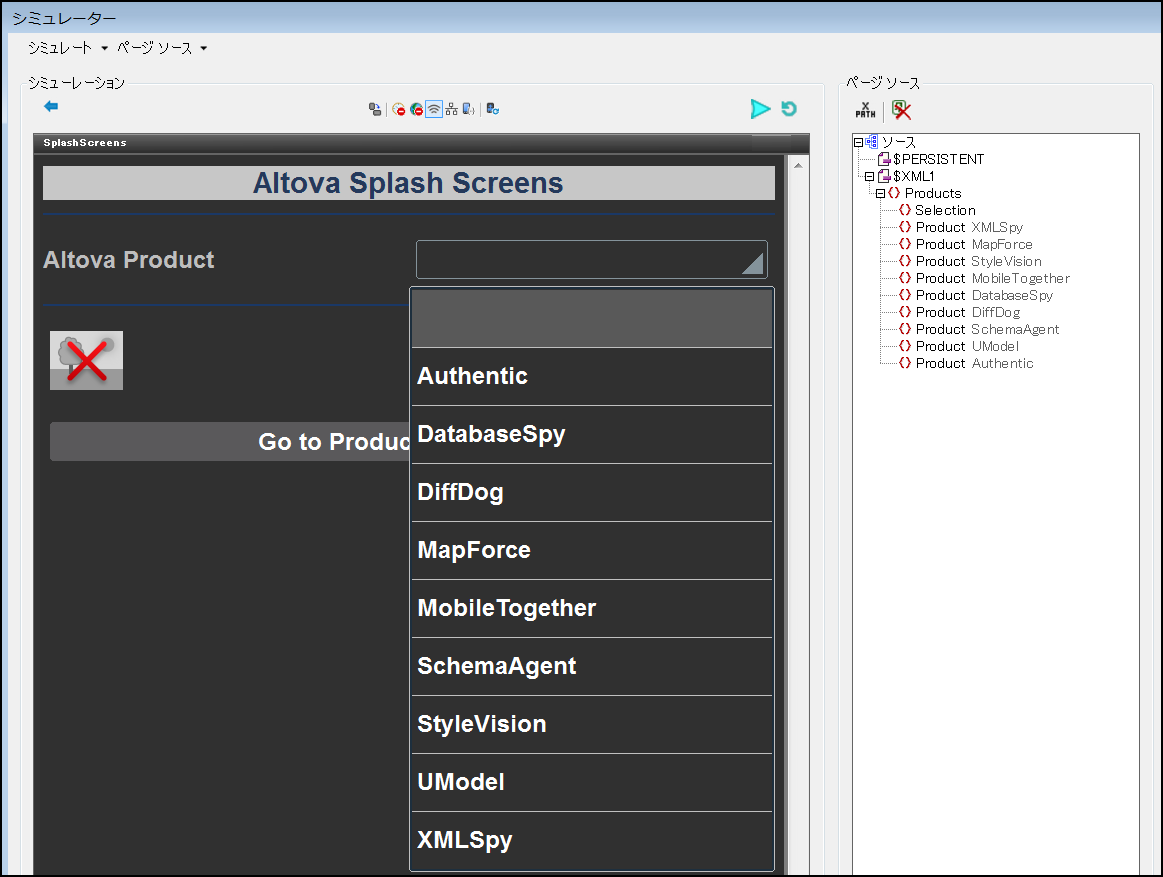Click the SplashScreens page title bar
The image size is (1163, 877).
(421, 143)
